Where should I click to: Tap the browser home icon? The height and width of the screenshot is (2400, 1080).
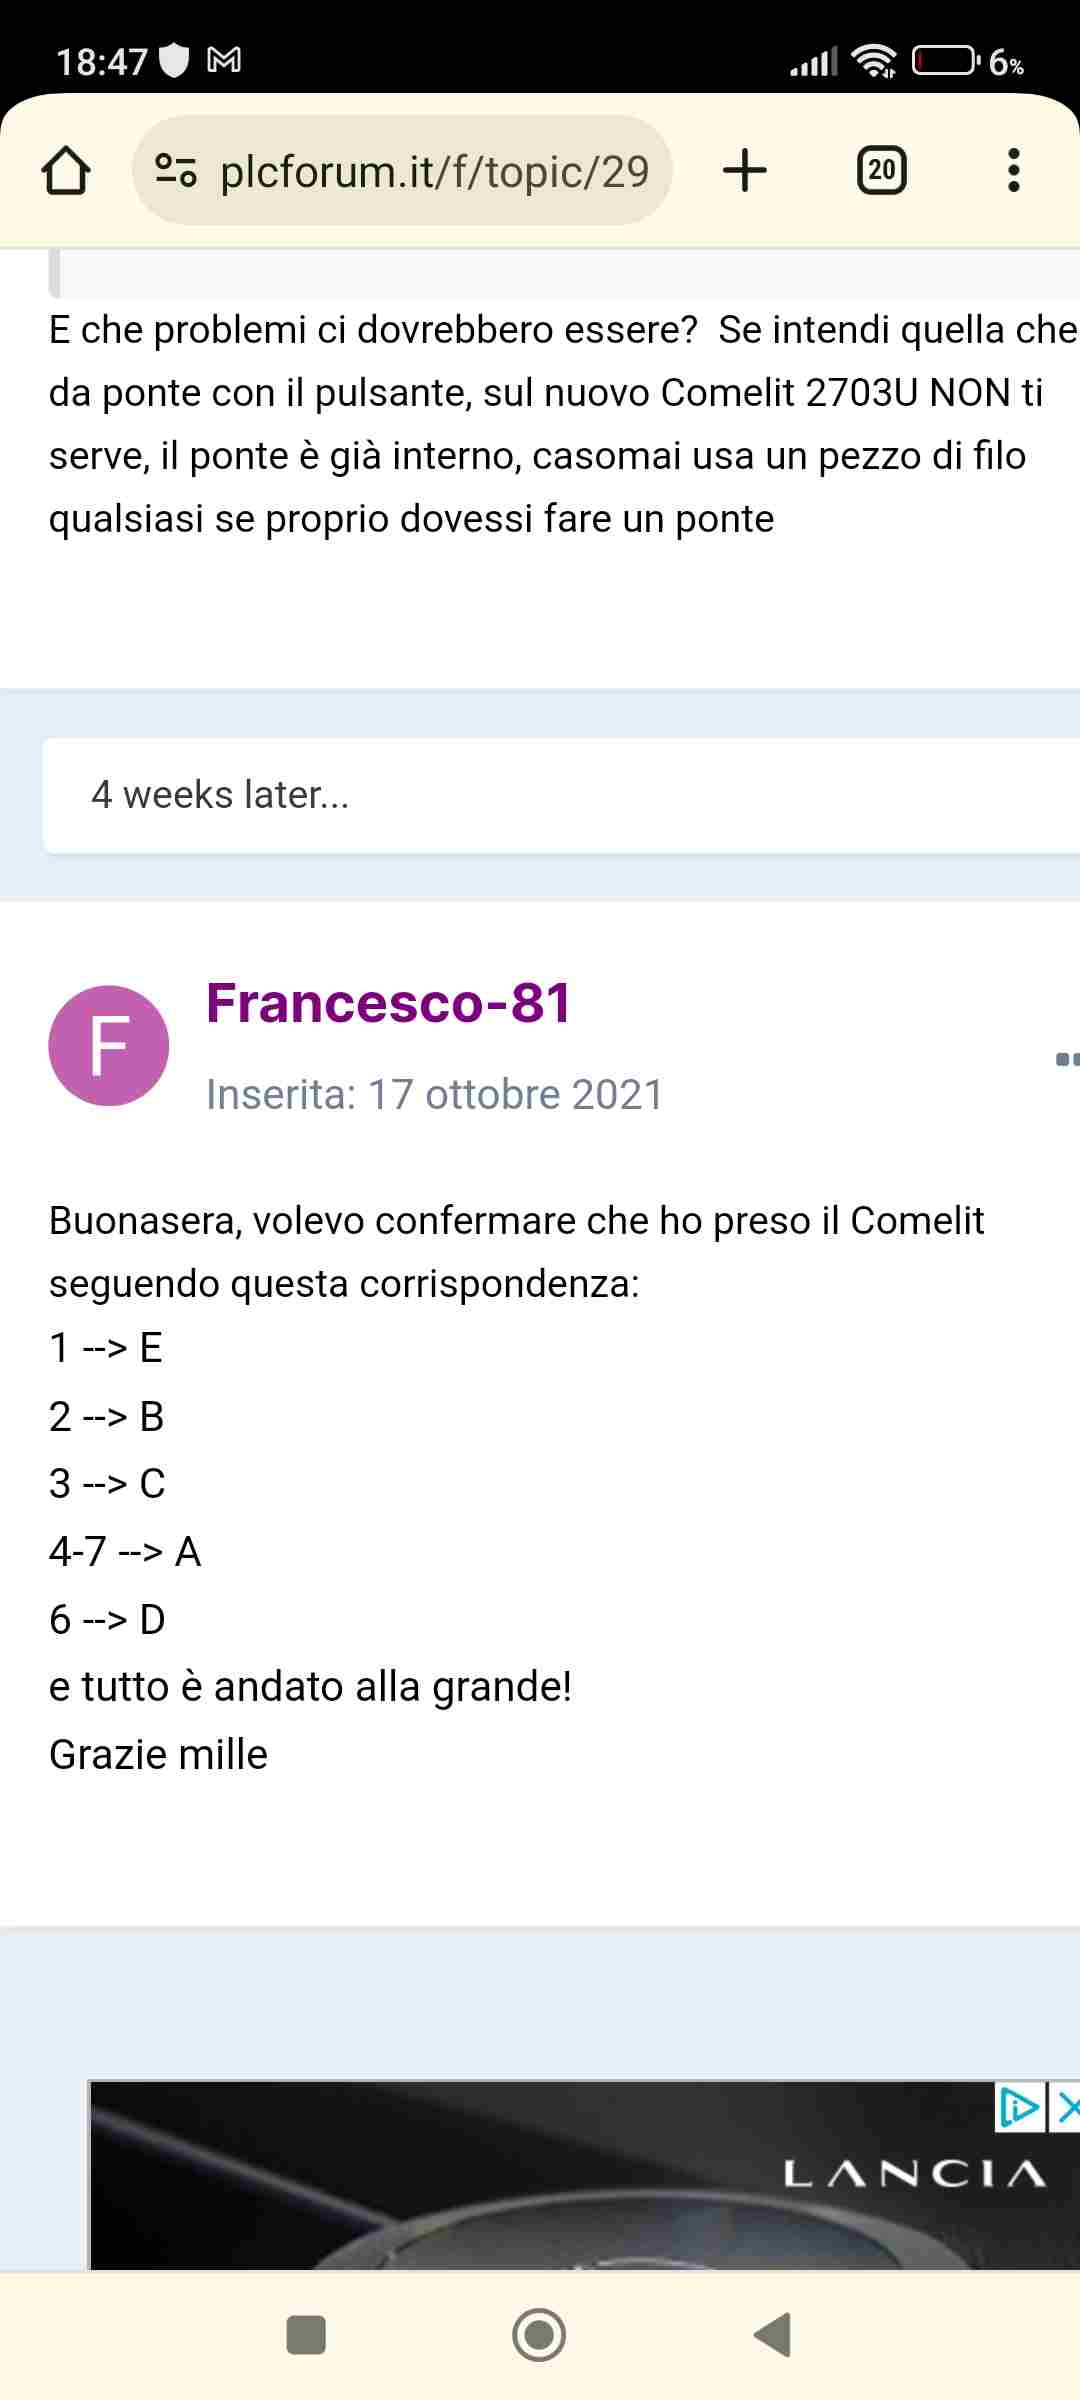[66, 170]
